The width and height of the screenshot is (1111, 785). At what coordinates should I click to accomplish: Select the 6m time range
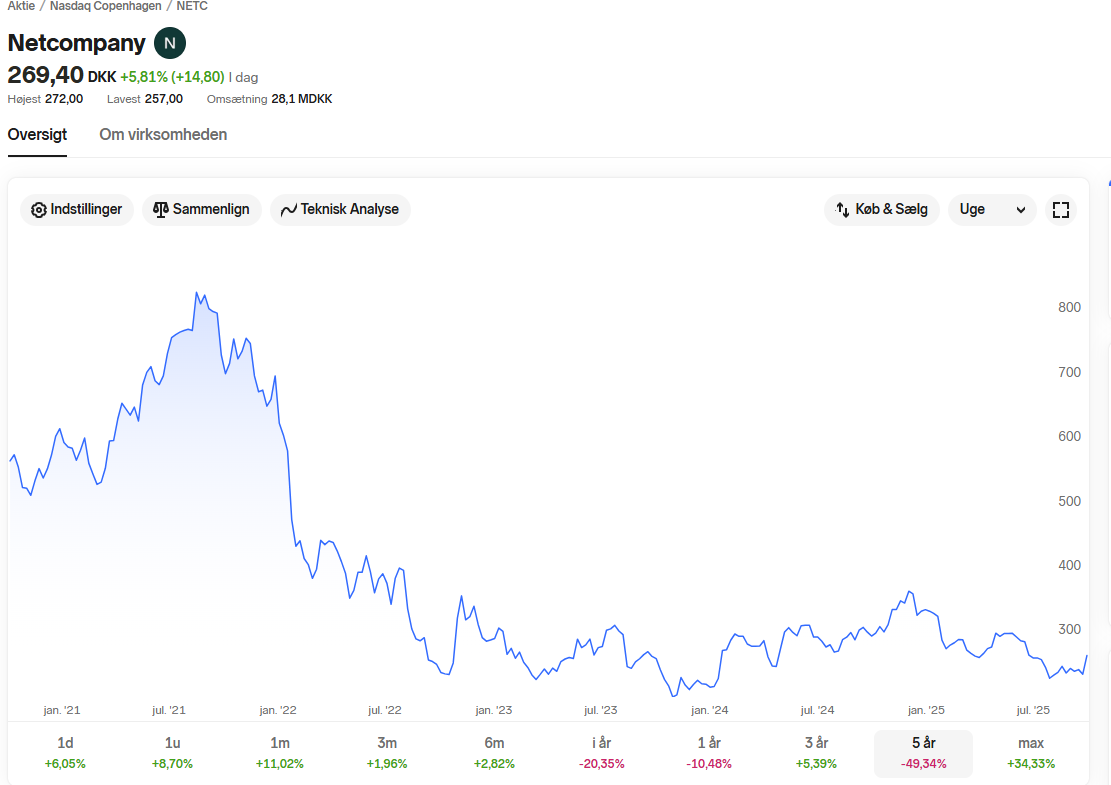click(495, 753)
